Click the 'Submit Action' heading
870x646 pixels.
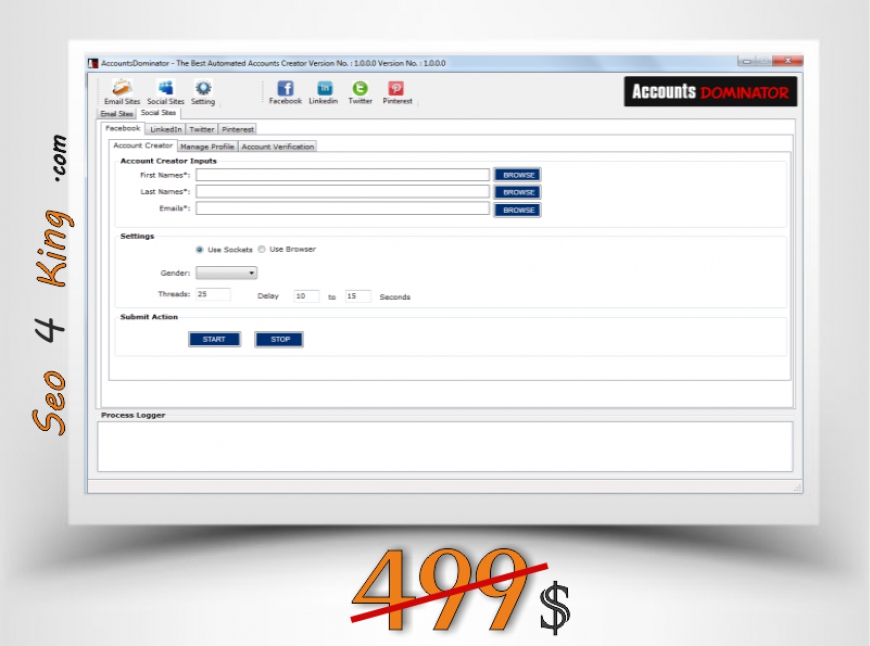pos(149,317)
